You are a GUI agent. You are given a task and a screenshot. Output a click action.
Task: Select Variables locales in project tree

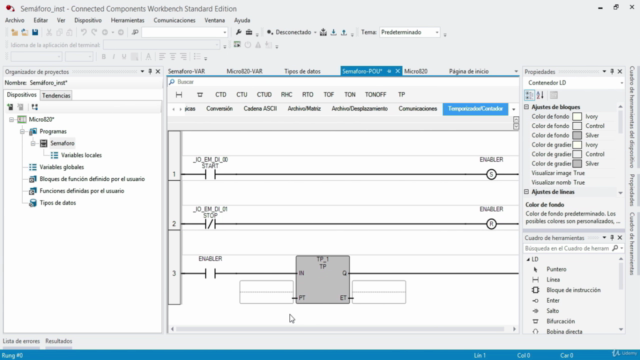[x=81, y=155]
